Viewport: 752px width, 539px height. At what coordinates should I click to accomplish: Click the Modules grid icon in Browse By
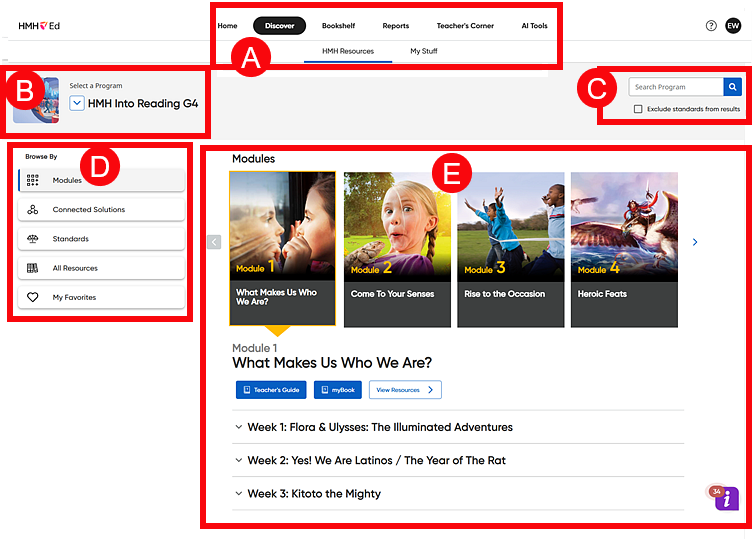33,180
